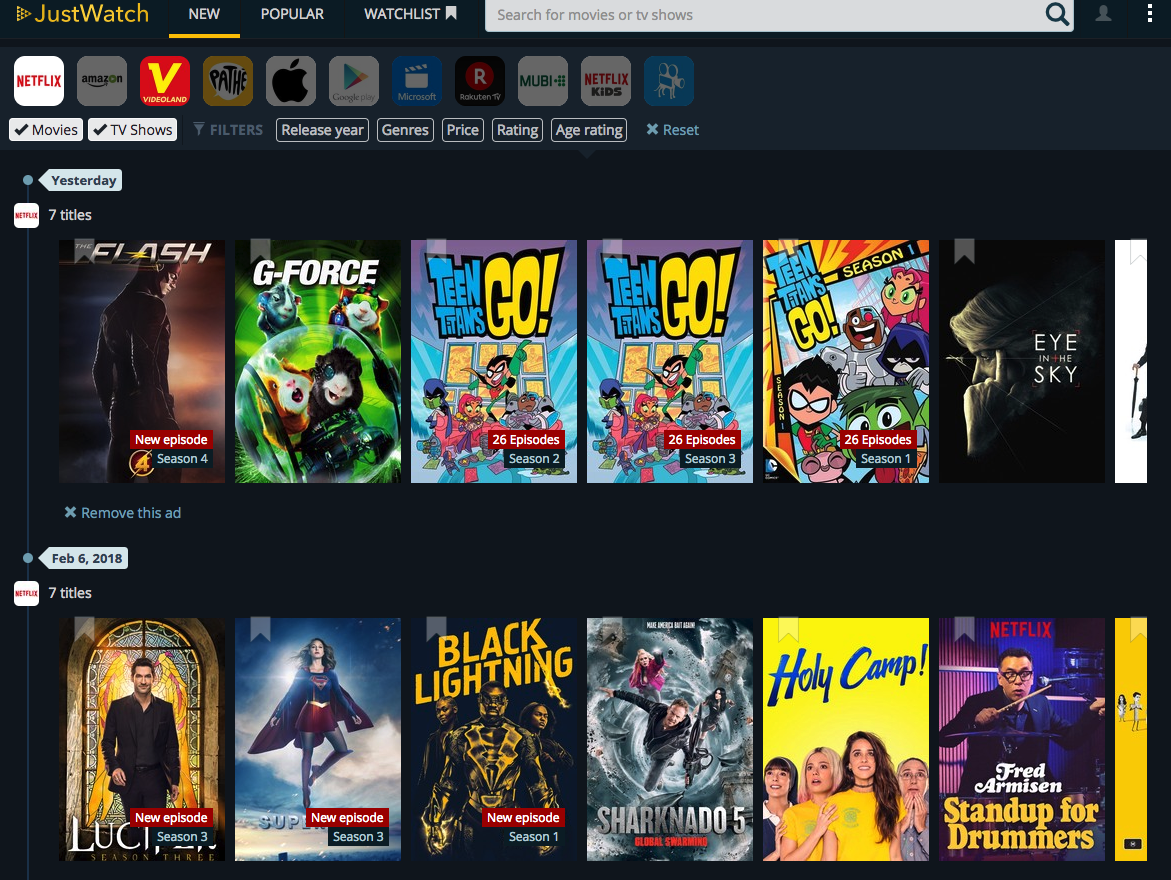
Task: Click the MUBI provider icon
Action: (543, 81)
